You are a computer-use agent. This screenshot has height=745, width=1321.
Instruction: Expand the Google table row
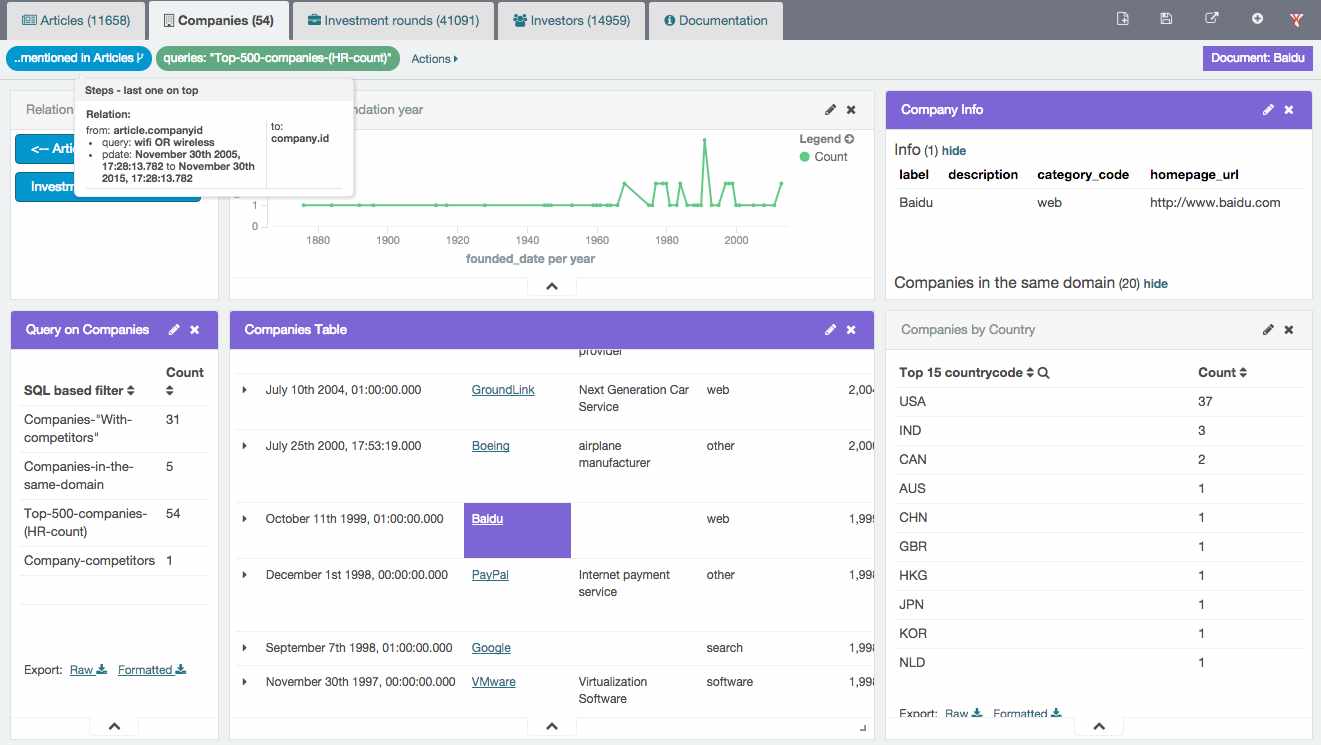pyautogui.click(x=245, y=648)
